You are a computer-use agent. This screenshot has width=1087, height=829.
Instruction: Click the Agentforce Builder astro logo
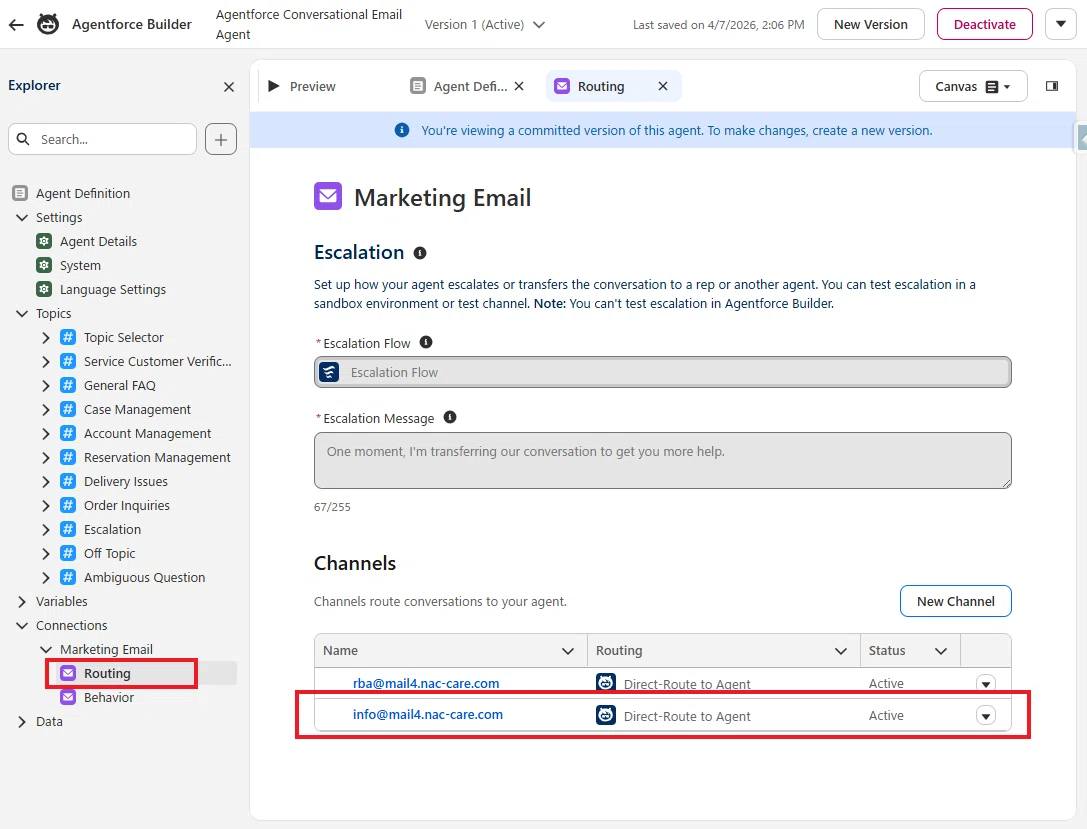coord(48,24)
